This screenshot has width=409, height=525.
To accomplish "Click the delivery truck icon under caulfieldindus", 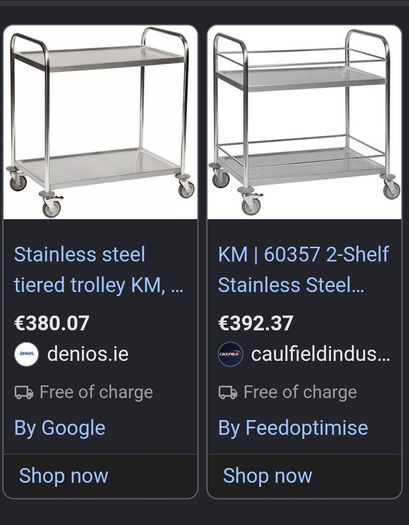I will (x=228, y=392).
